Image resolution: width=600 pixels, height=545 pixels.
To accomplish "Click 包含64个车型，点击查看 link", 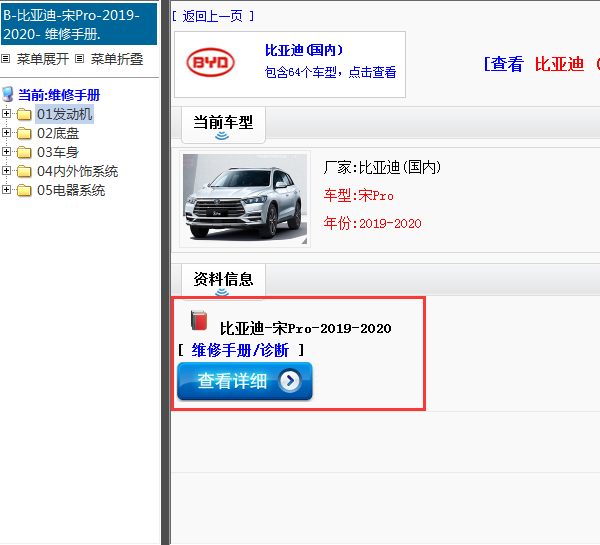I will 331,72.
